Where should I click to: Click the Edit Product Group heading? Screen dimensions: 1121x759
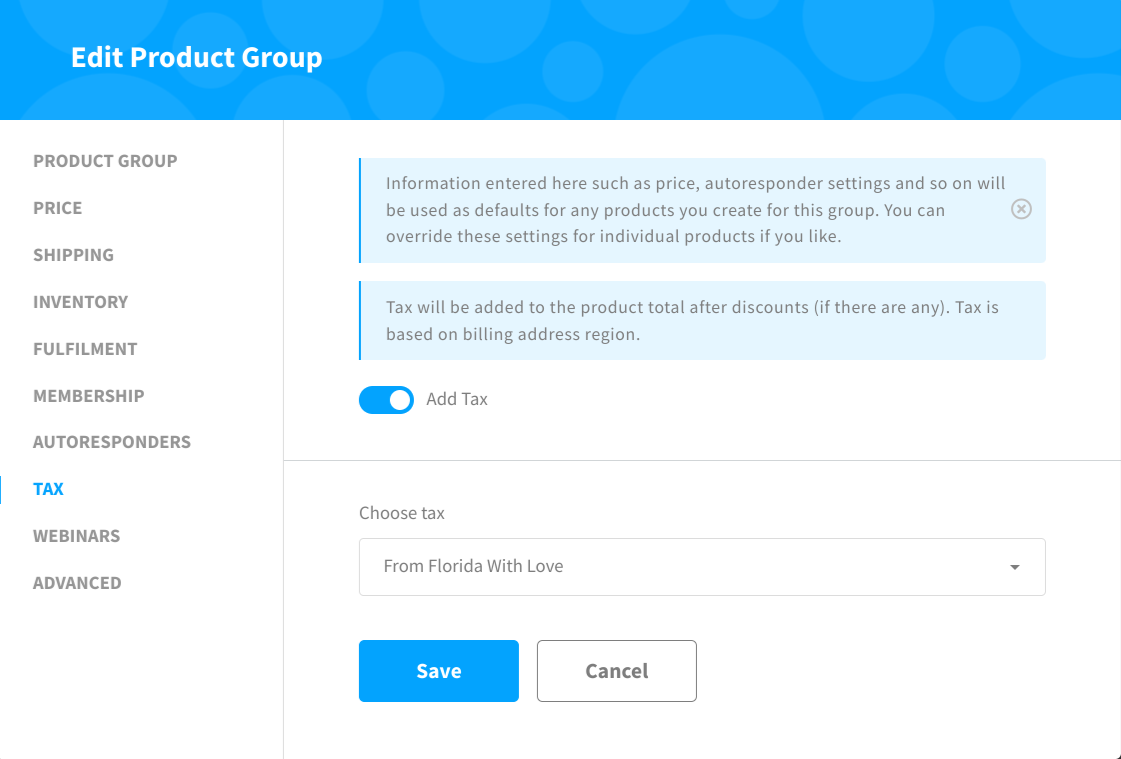click(197, 57)
